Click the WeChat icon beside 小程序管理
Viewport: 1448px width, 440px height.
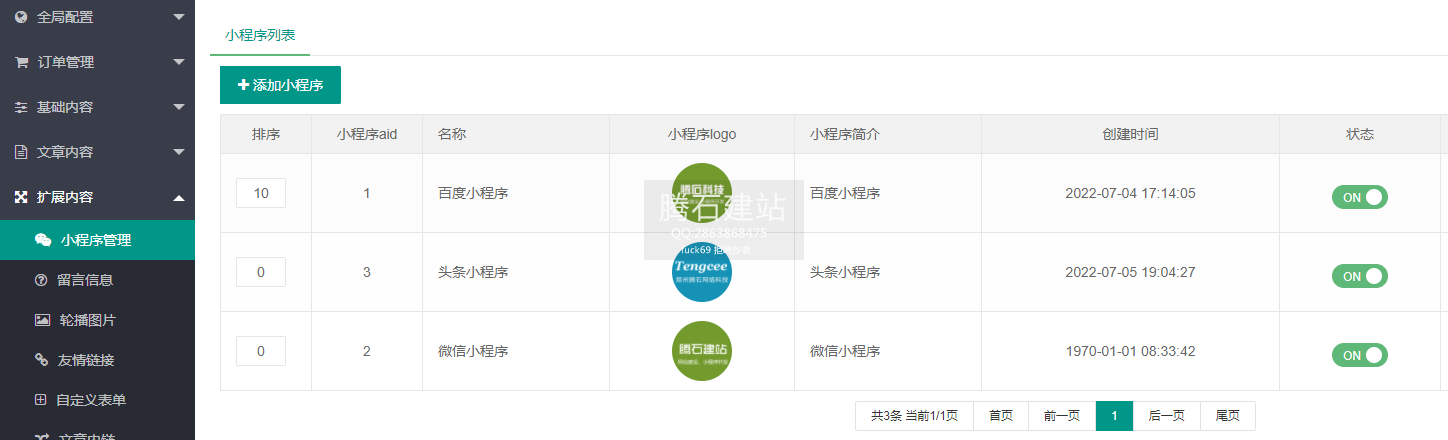click(43, 240)
